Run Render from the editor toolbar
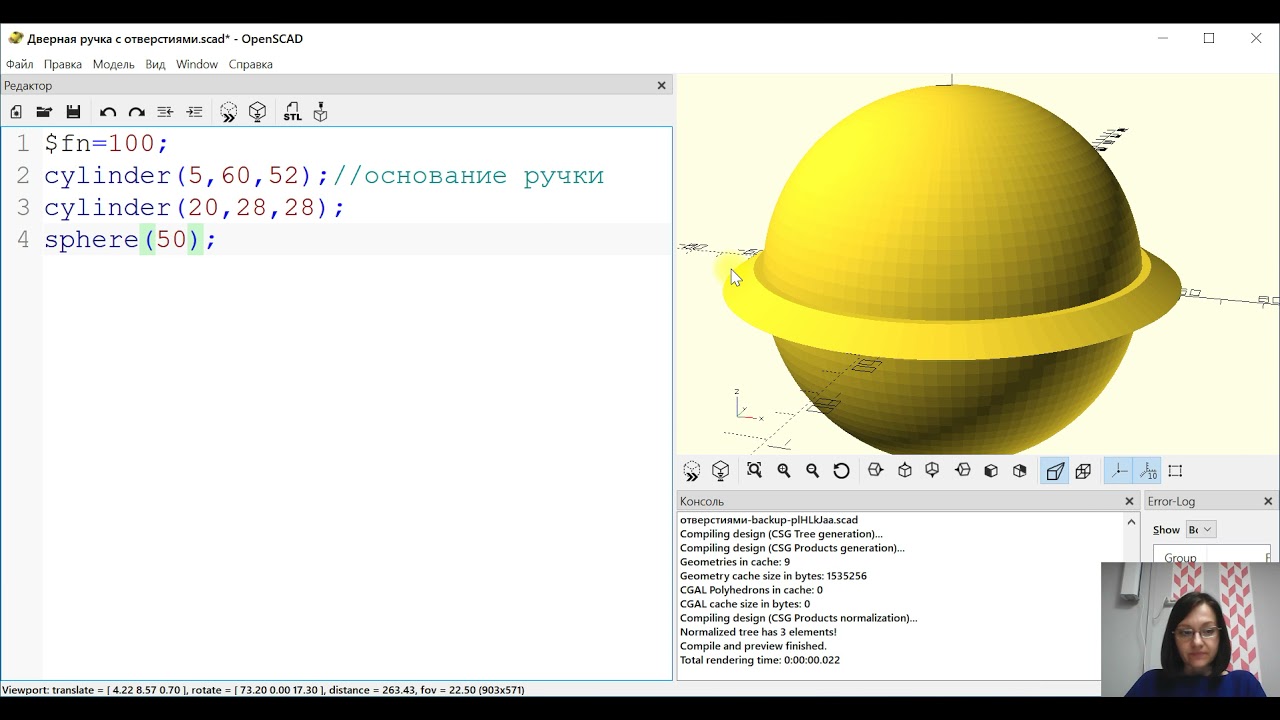 (258, 112)
